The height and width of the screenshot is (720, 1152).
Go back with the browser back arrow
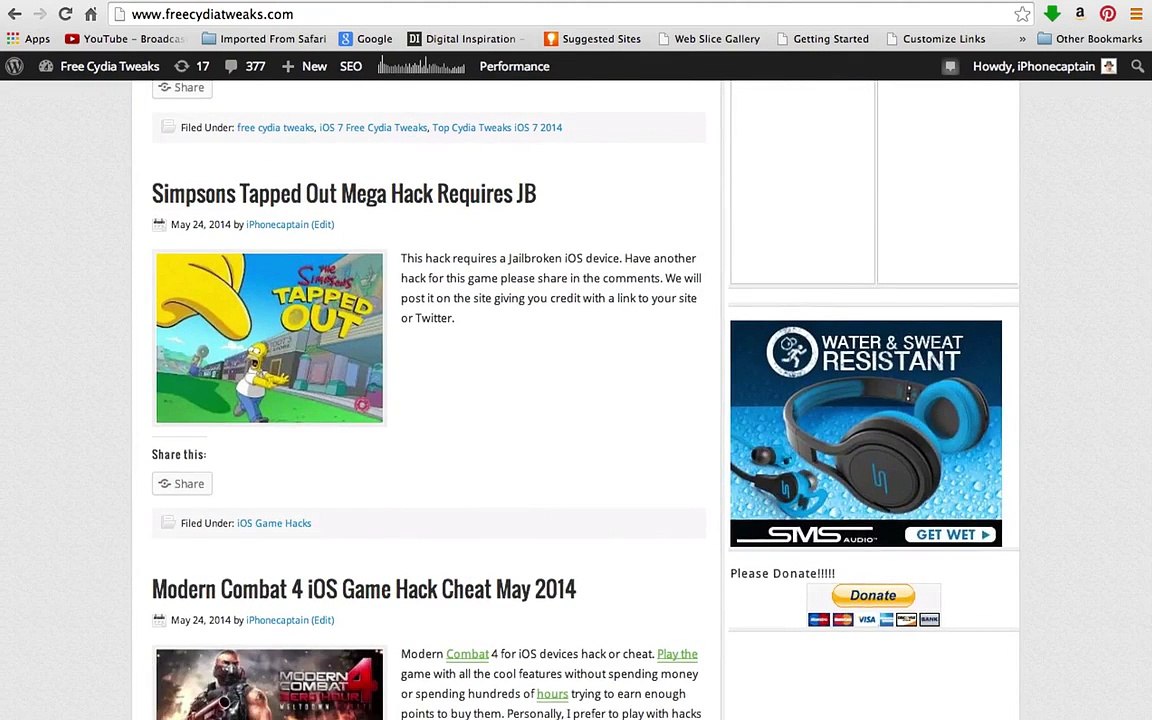tap(14, 14)
